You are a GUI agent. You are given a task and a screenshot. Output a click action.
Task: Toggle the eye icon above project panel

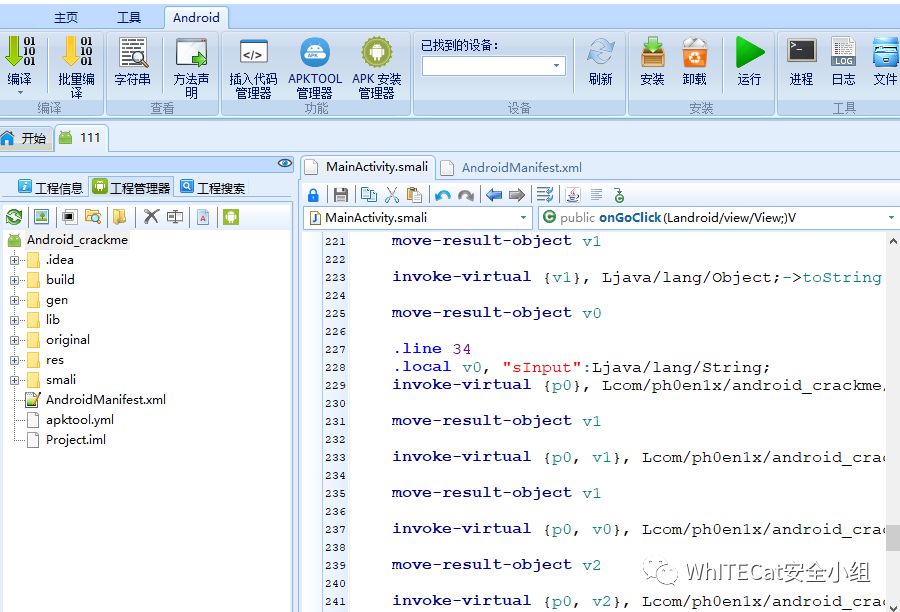click(285, 163)
